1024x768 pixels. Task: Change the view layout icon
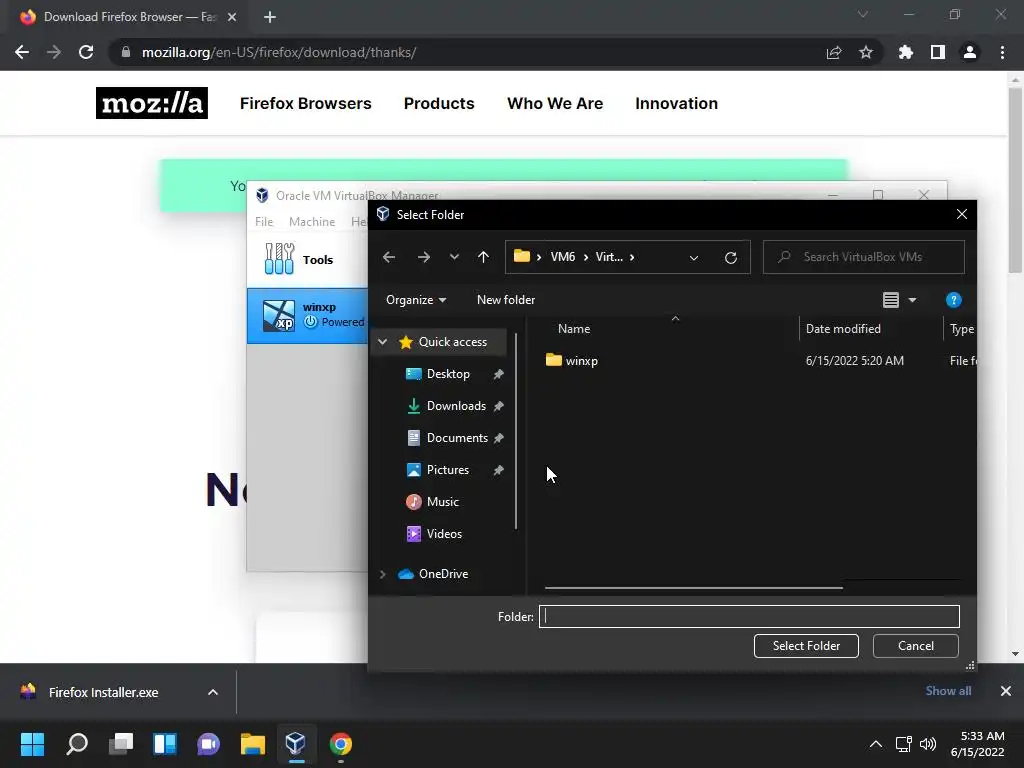(891, 300)
